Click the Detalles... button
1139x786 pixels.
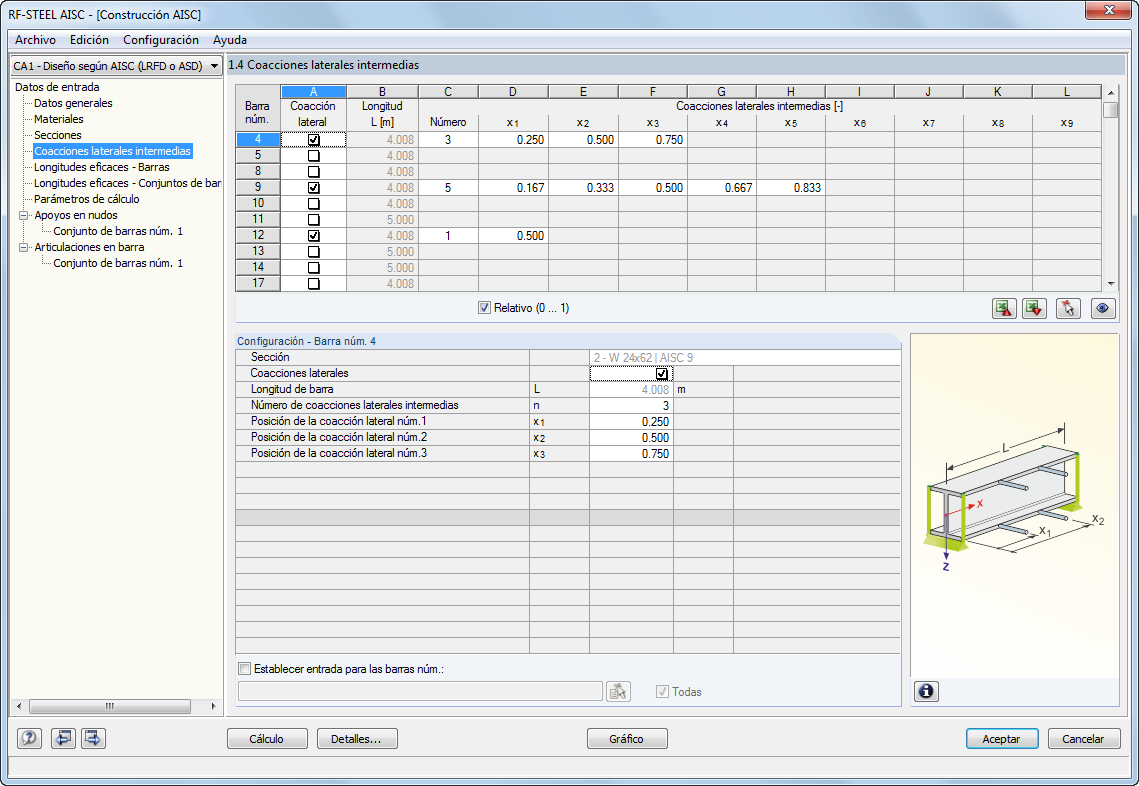coord(357,739)
